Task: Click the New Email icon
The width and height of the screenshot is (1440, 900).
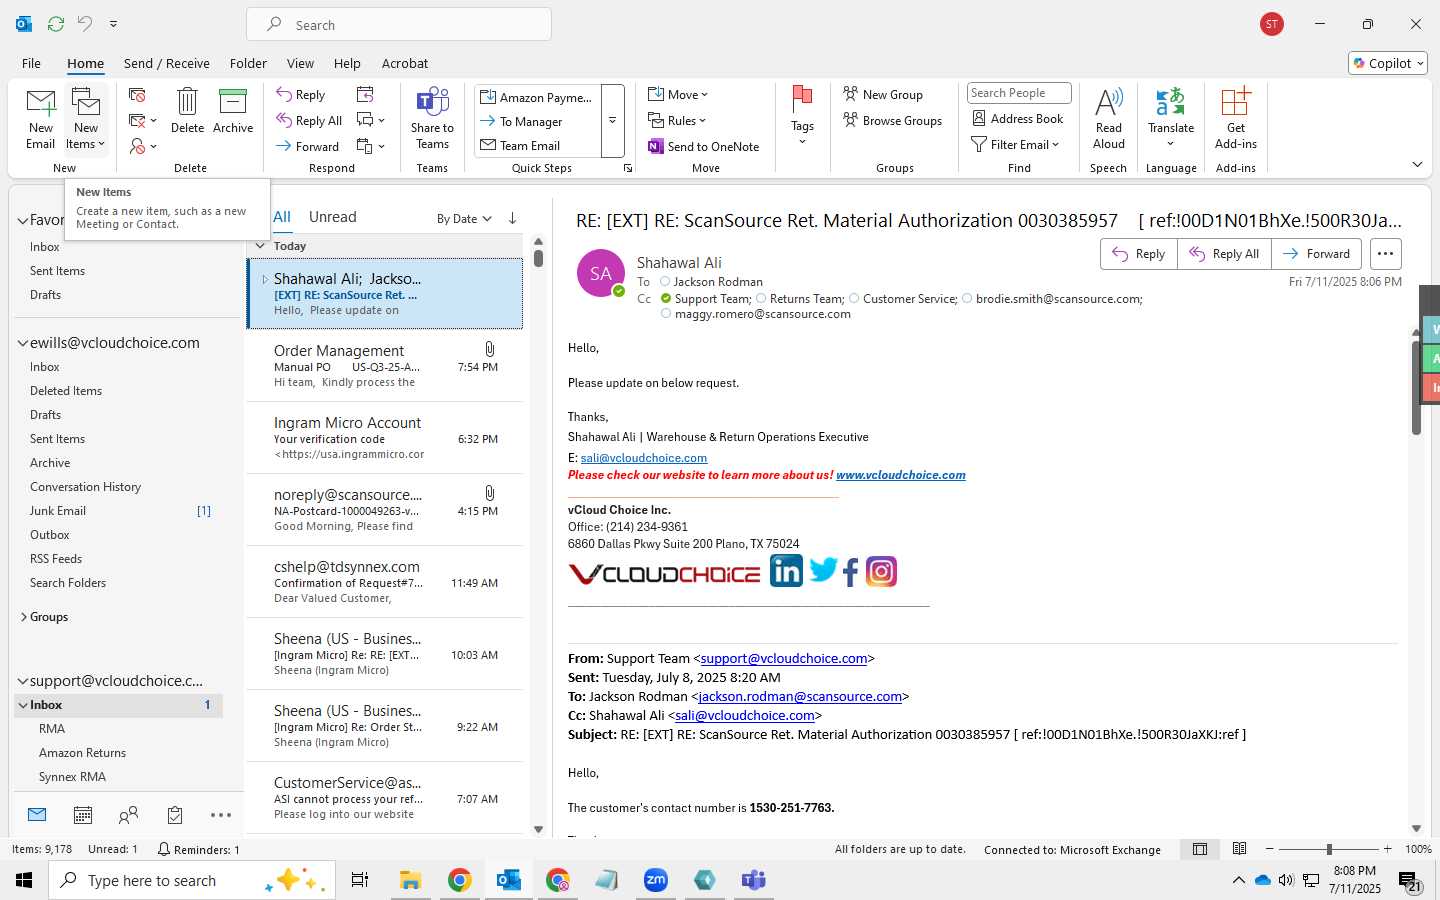Action: [x=41, y=119]
